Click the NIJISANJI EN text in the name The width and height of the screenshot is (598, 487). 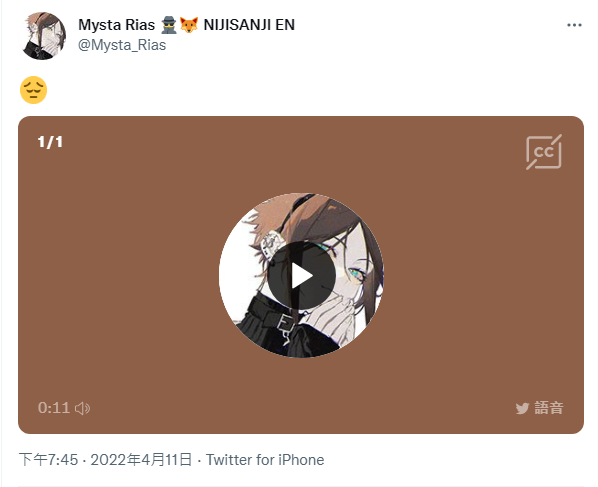tap(249, 25)
